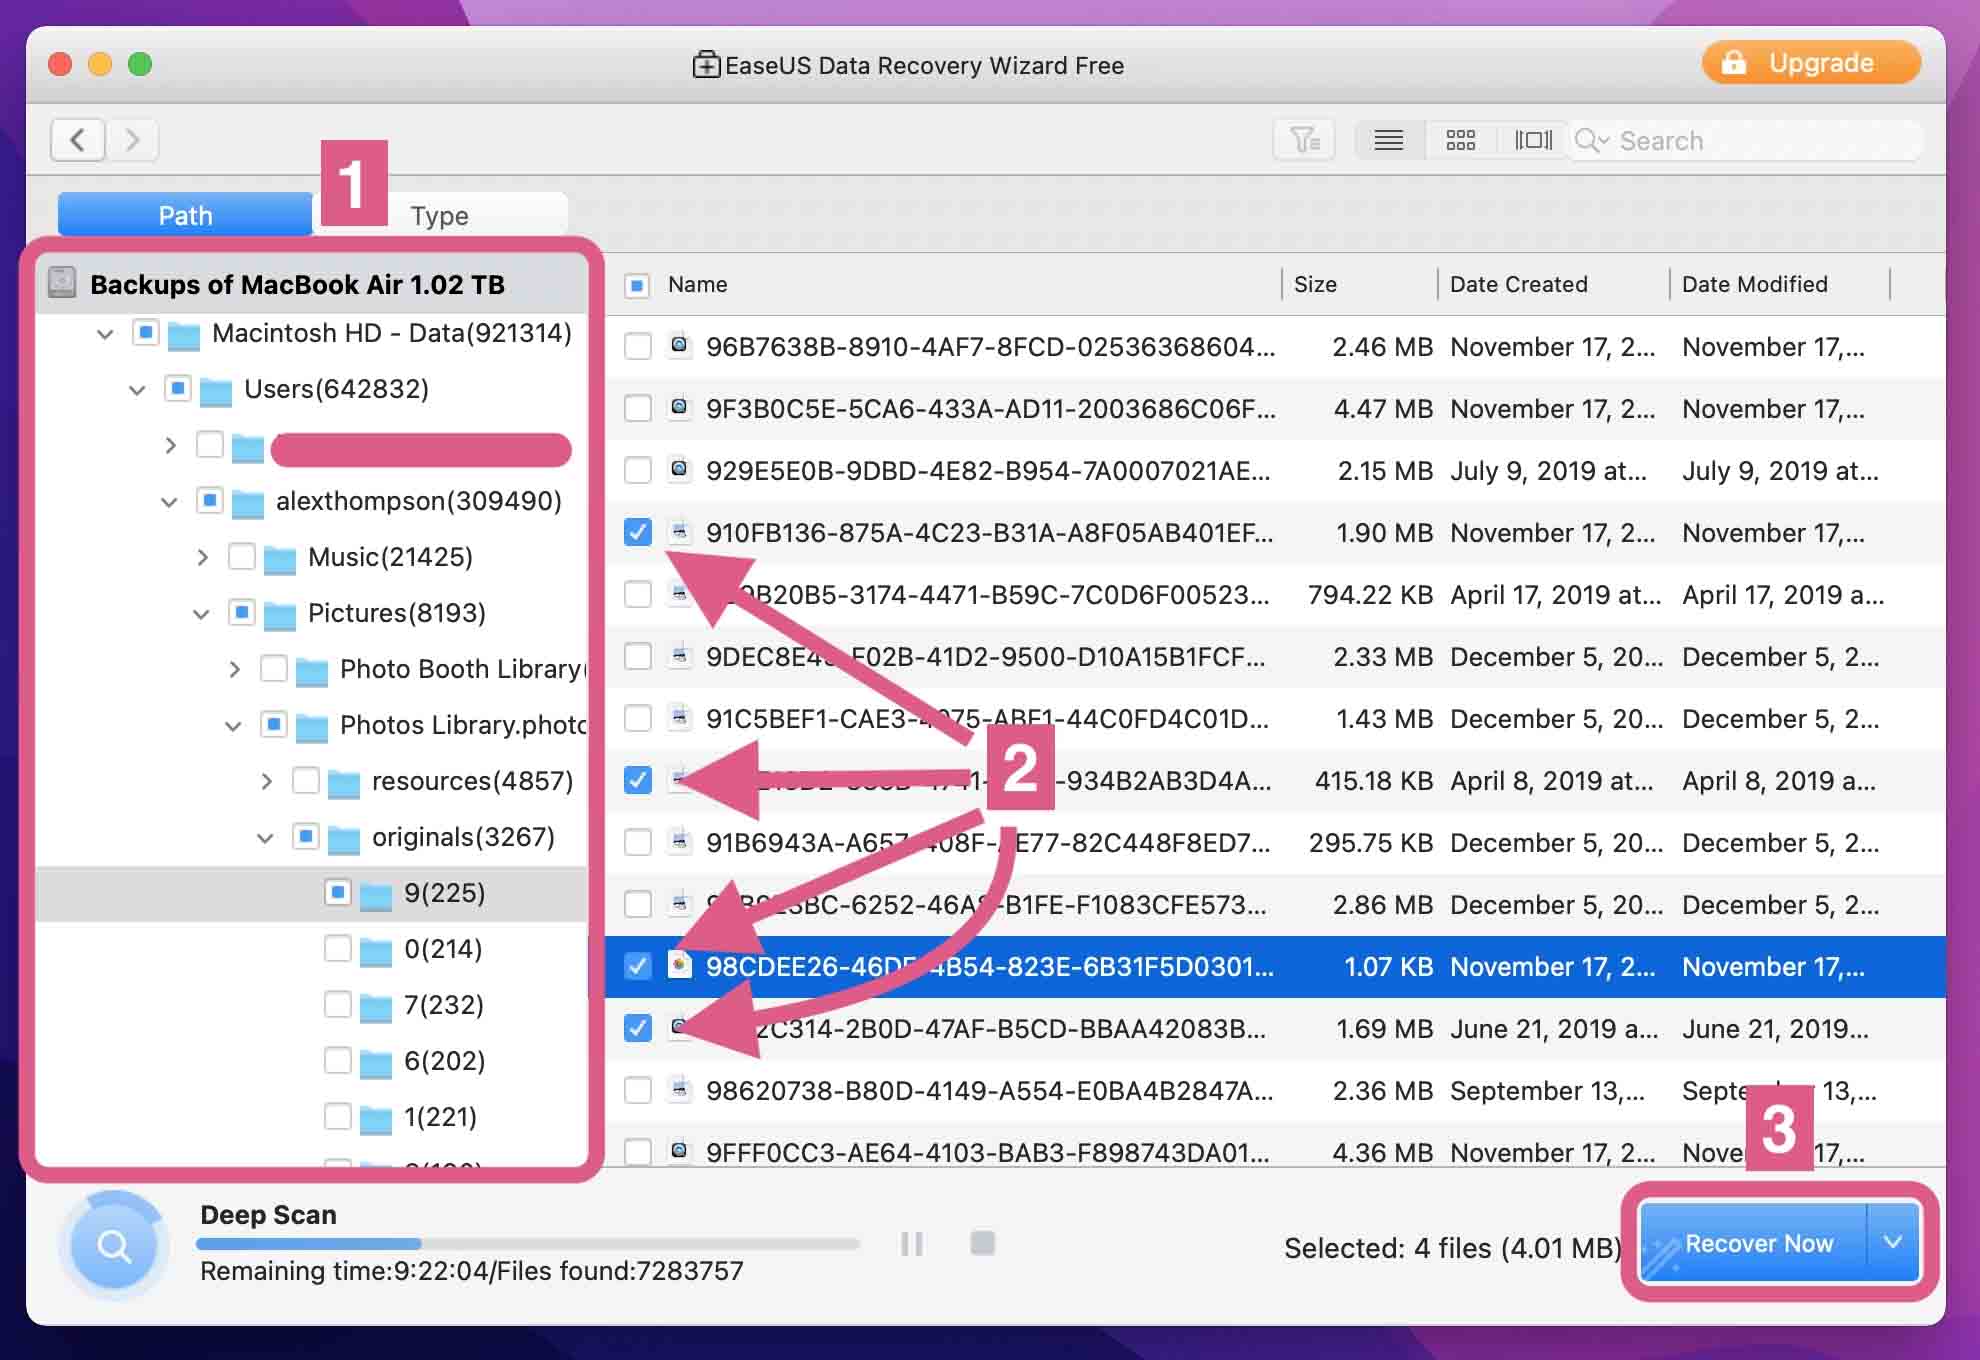Image resolution: width=1980 pixels, height=1360 pixels.
Task: Click the Pictures folder icon
Action: click(x=280, y=615)
